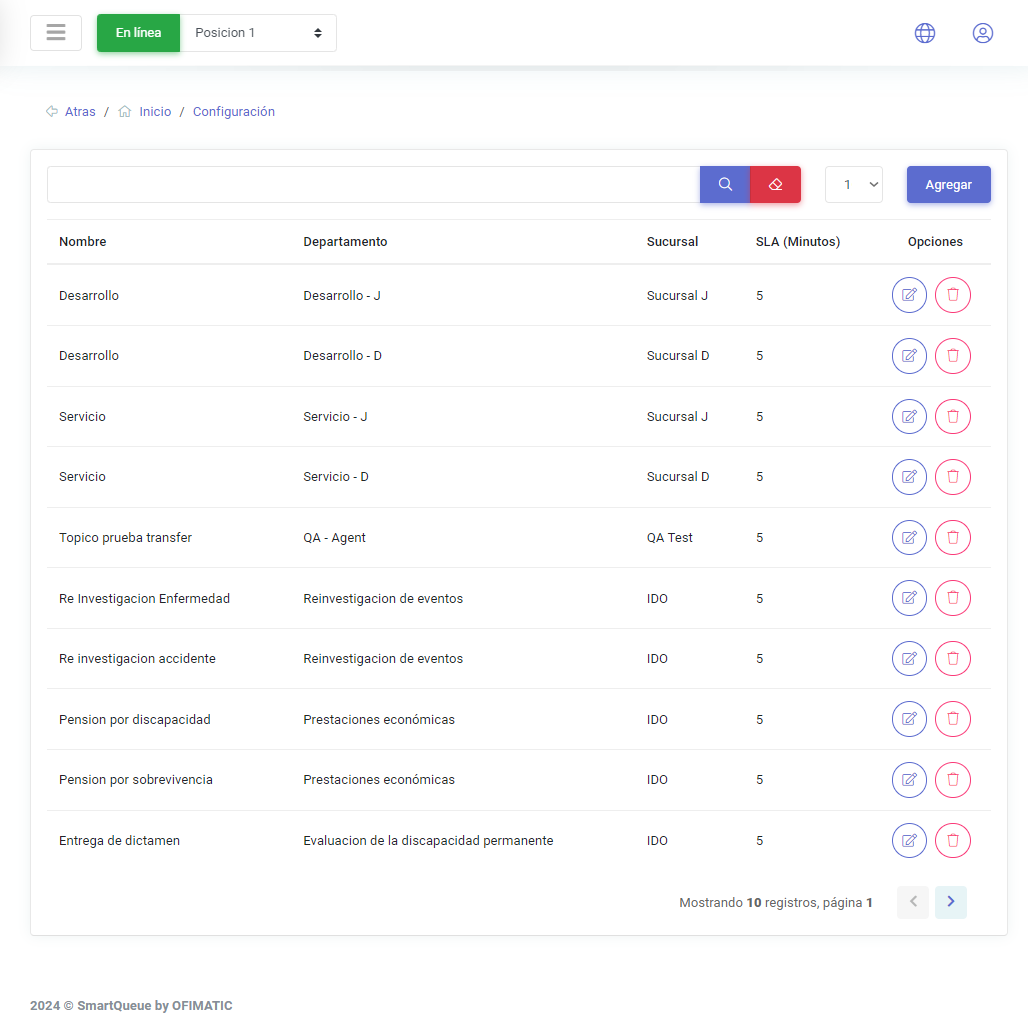Go to the next page arrow

point(951,902)
